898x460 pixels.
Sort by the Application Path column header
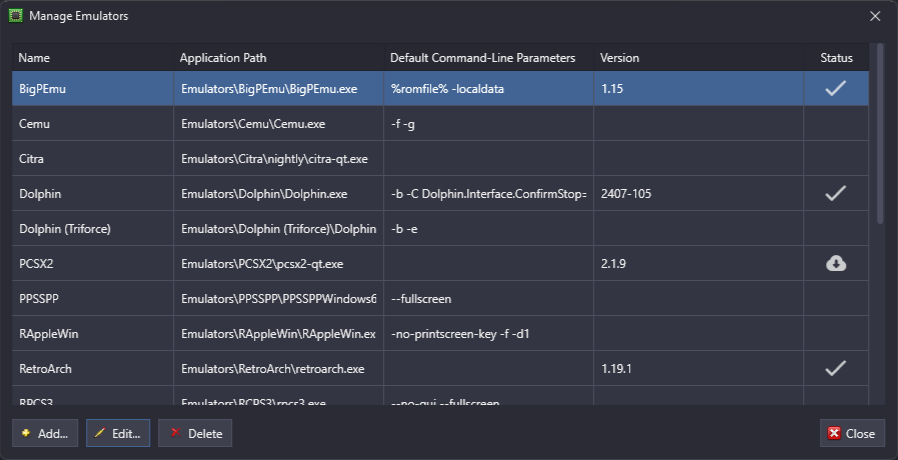pos(278,58)
